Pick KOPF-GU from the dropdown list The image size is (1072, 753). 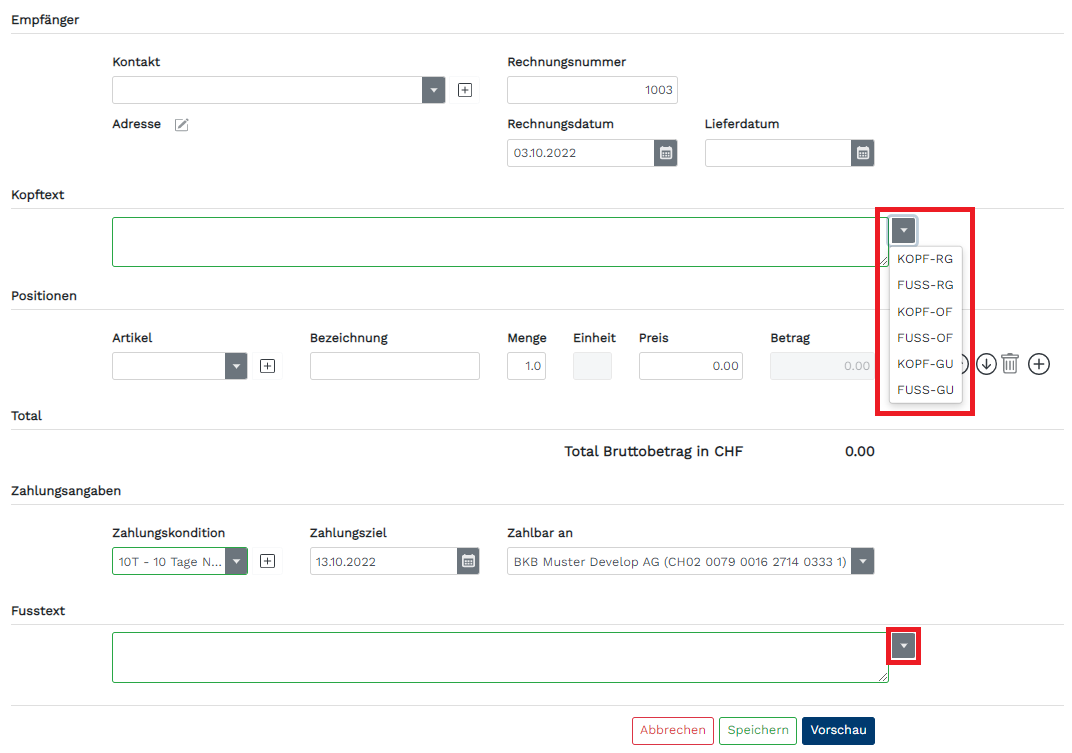925,364
